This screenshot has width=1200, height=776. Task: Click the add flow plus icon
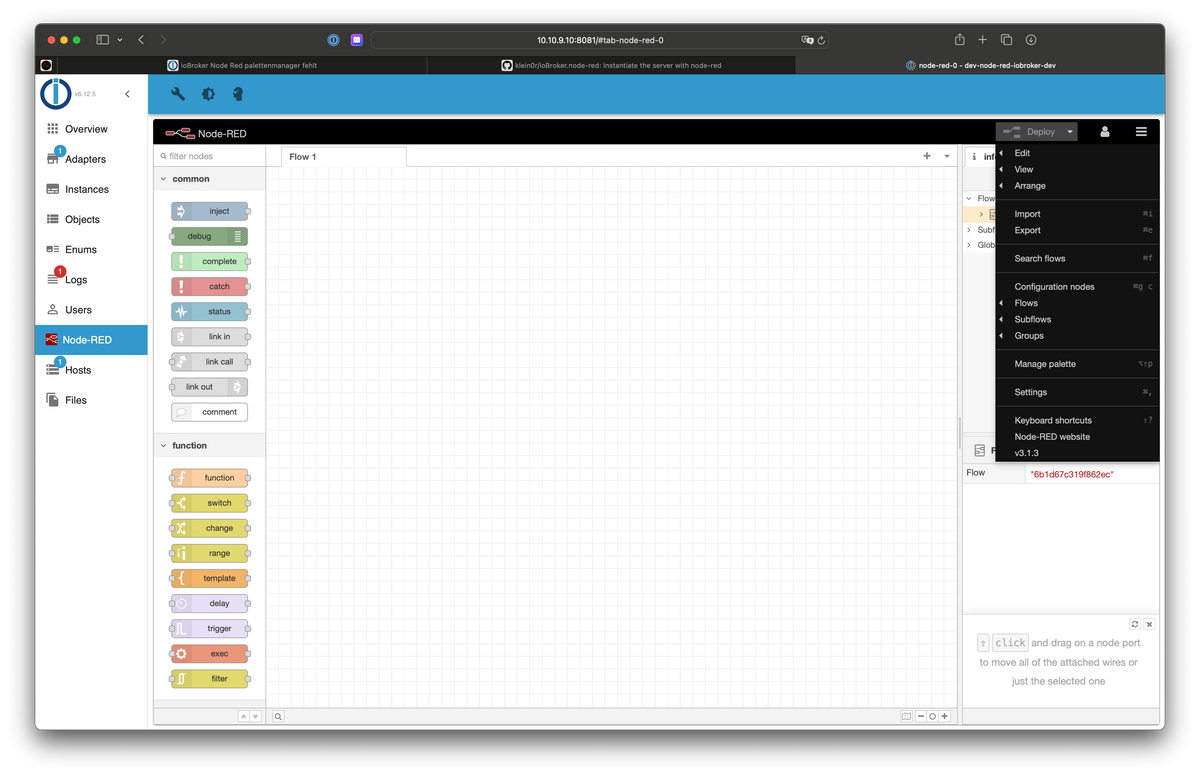tap(927, 156)
